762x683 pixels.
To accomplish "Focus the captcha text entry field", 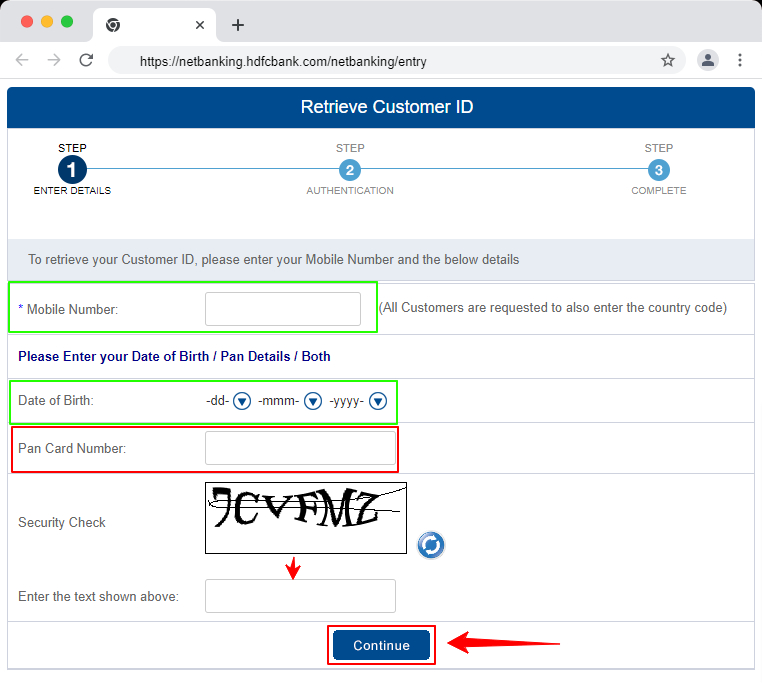I will pos(300,596).
